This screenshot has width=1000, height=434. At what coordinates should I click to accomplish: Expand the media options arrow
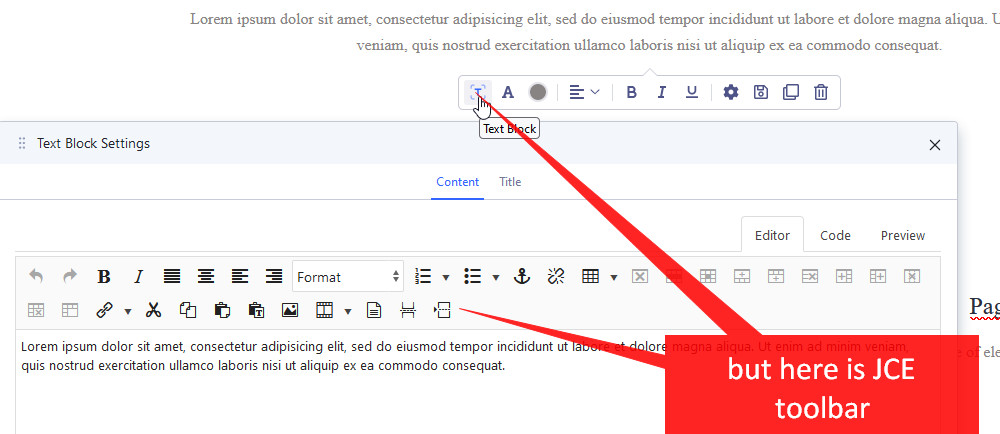(348, 311)
